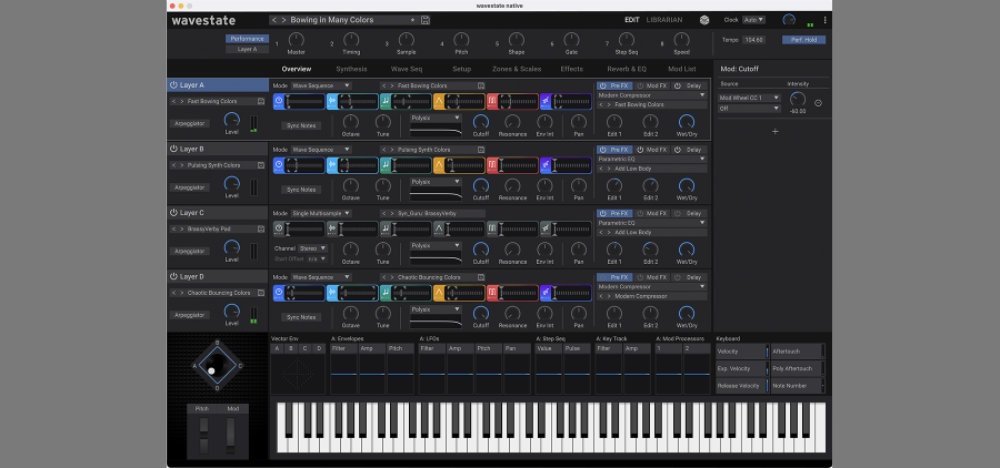
Task: Select Layer D's green pitch lane icon
Action: (386, 293)
